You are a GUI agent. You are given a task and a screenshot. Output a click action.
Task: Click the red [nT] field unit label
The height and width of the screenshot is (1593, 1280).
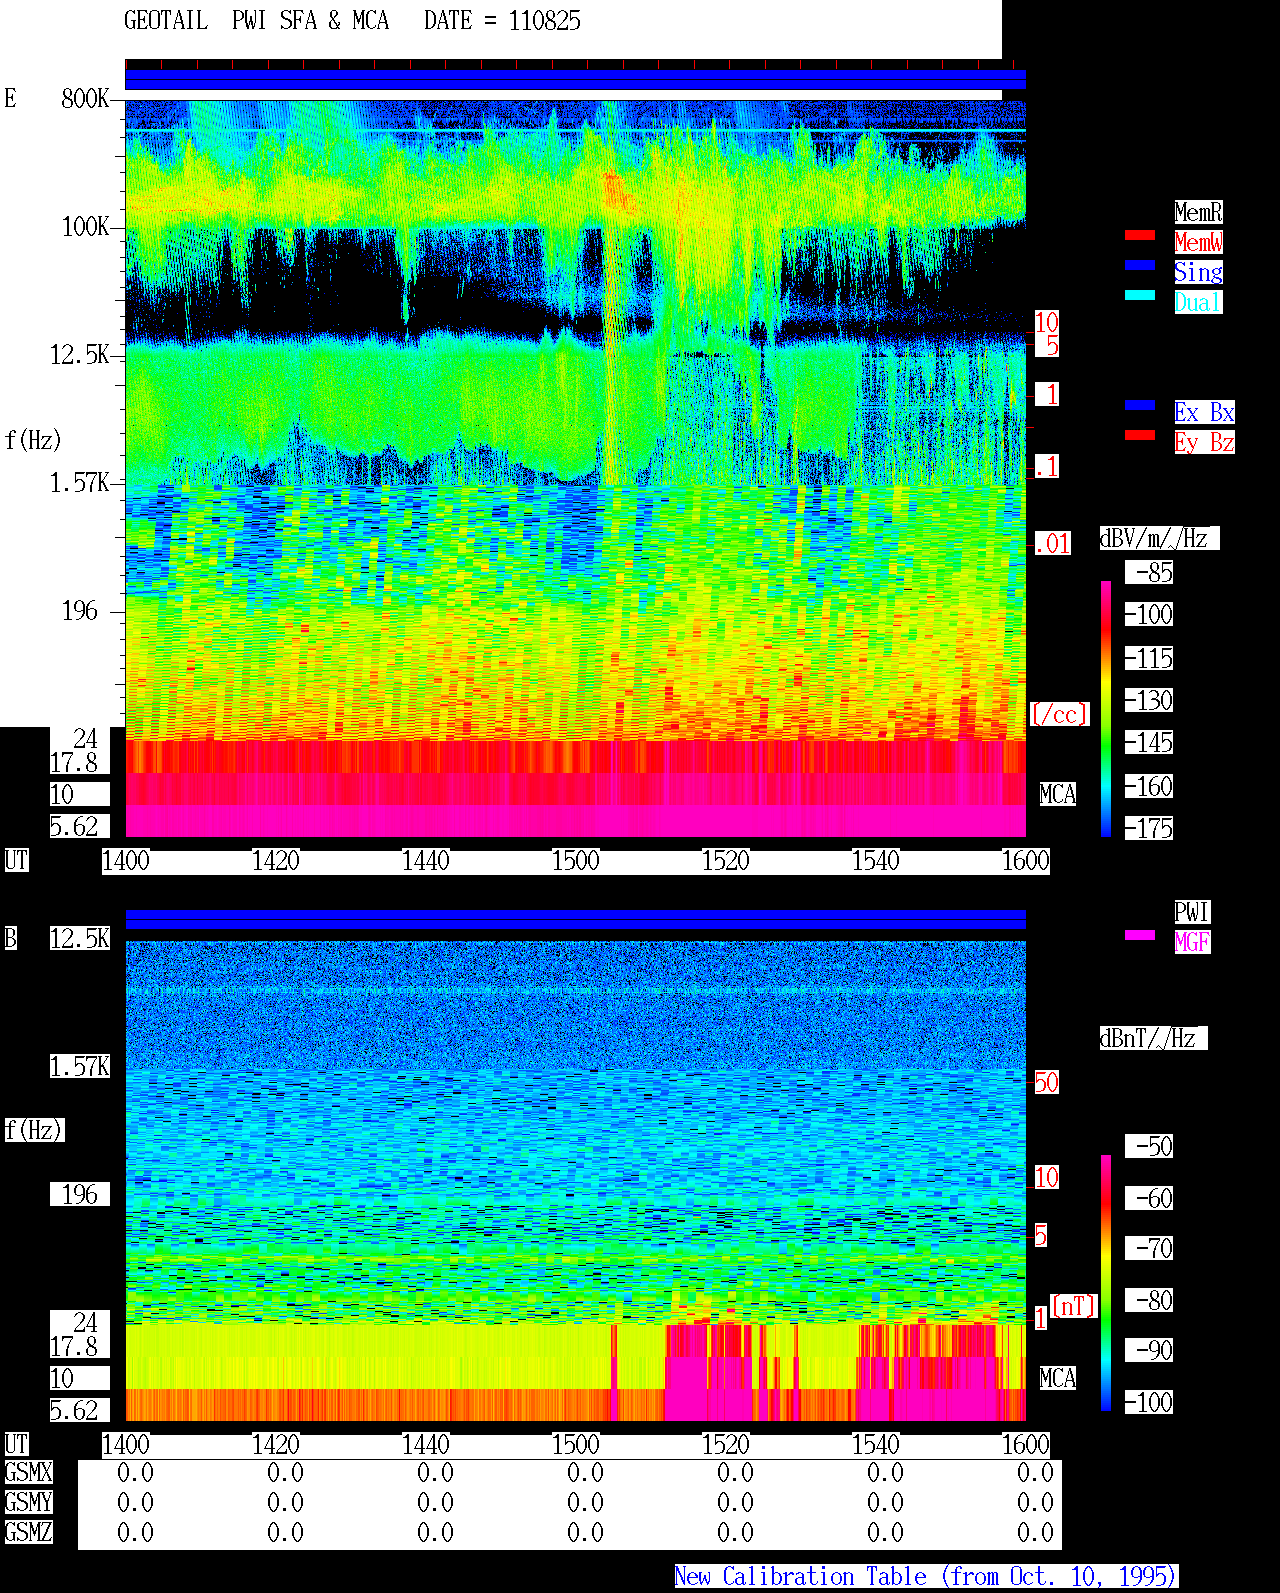click(x=1074, y=1306)
